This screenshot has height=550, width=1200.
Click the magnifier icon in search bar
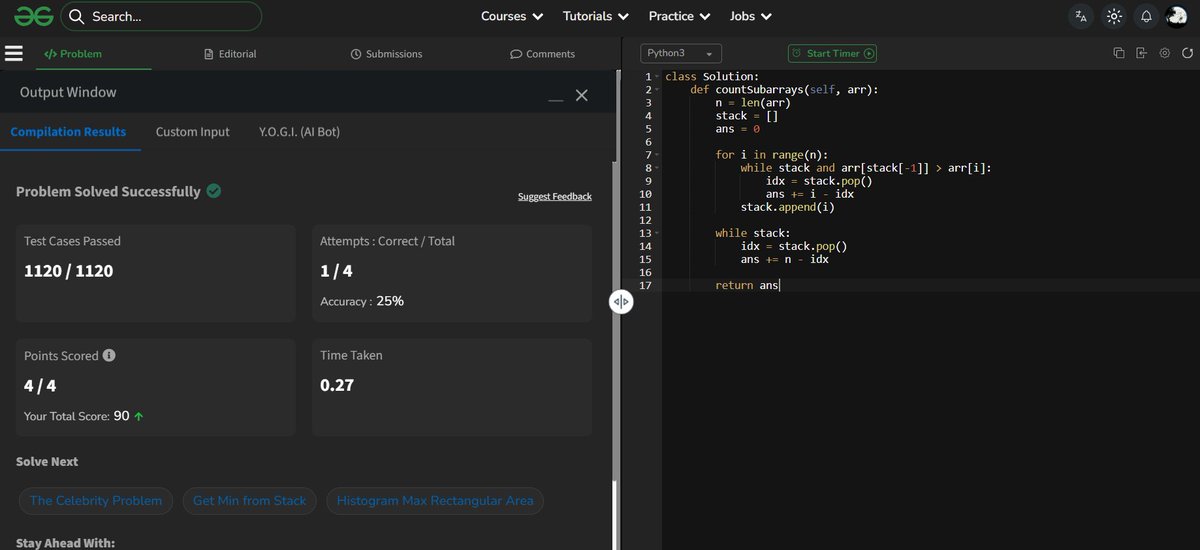tap(77, 17)
